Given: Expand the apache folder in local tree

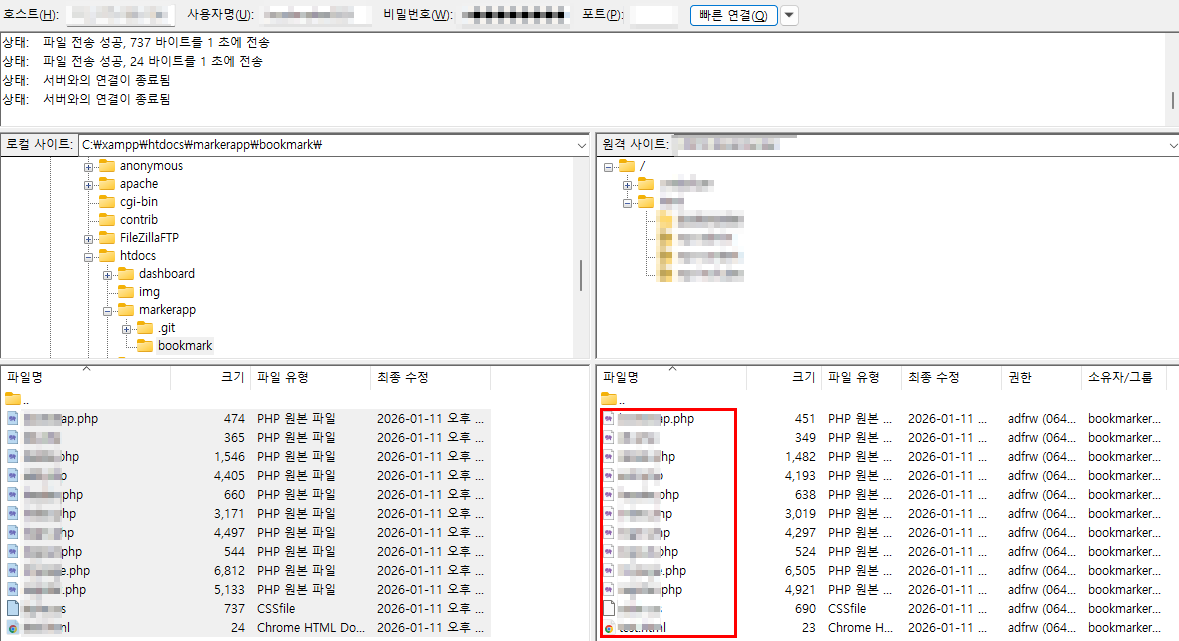Looking at the screenshot, I should 89,185.
